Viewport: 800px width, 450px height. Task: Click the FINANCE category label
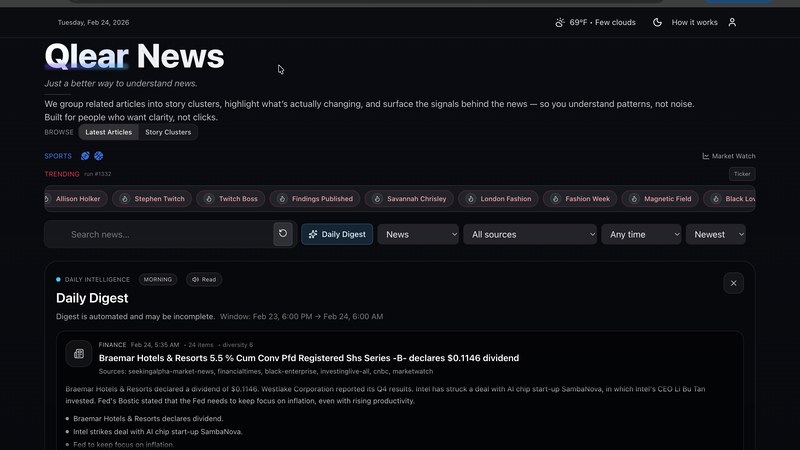coord(112,345)
